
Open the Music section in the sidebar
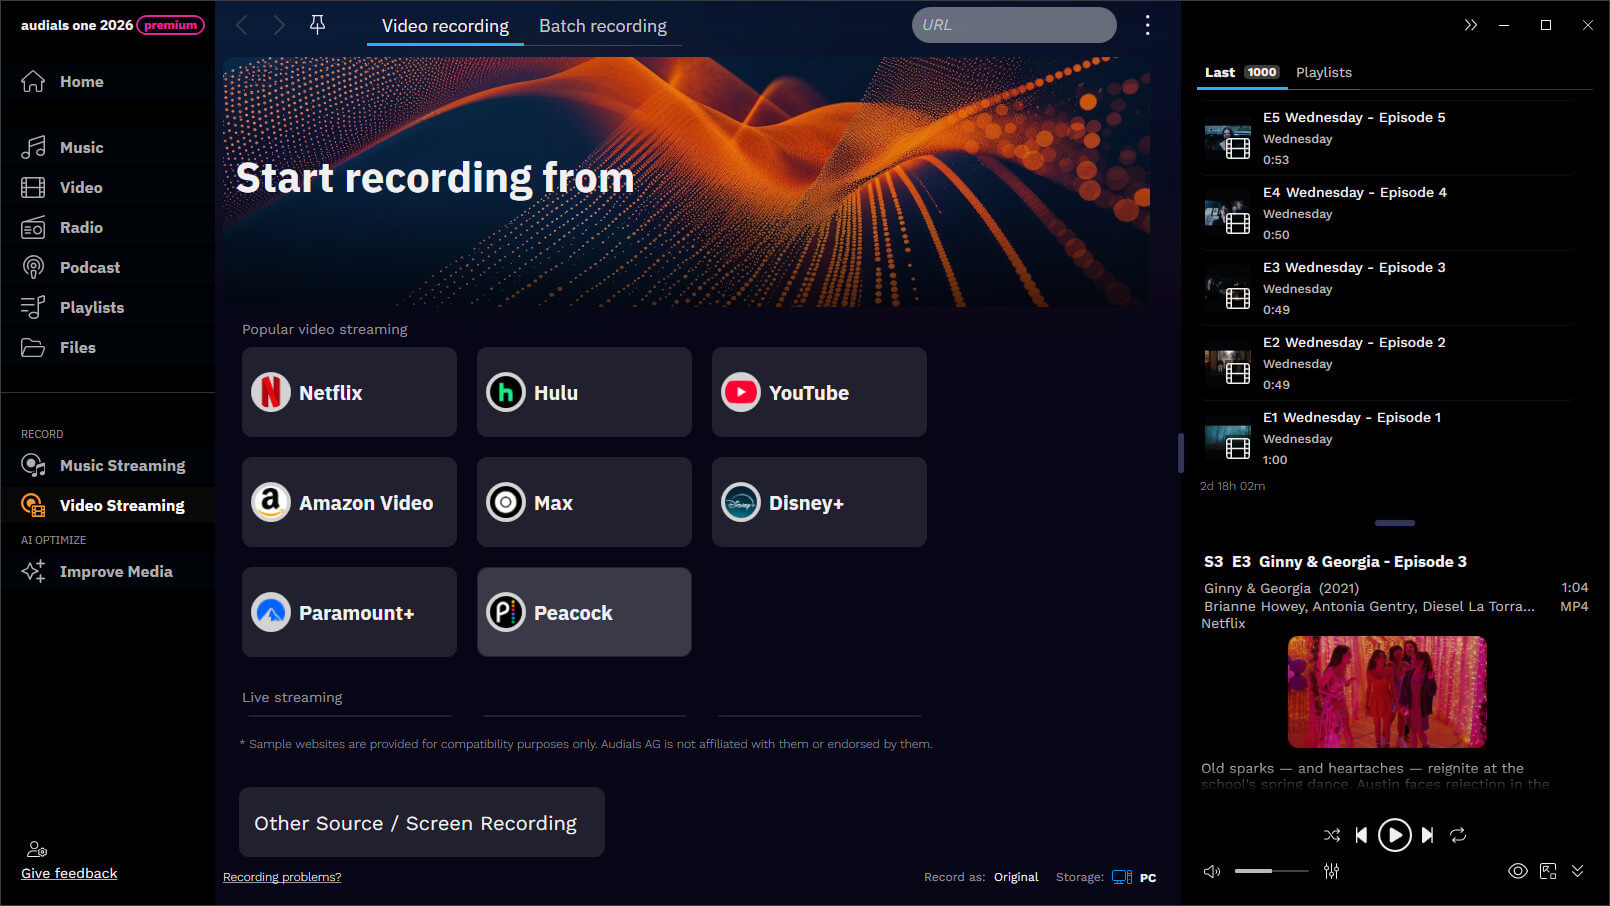click(82, 147)
